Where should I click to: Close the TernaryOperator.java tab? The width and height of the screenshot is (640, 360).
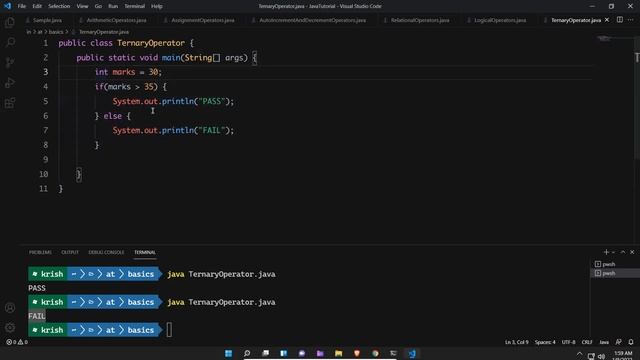(607, 20)
